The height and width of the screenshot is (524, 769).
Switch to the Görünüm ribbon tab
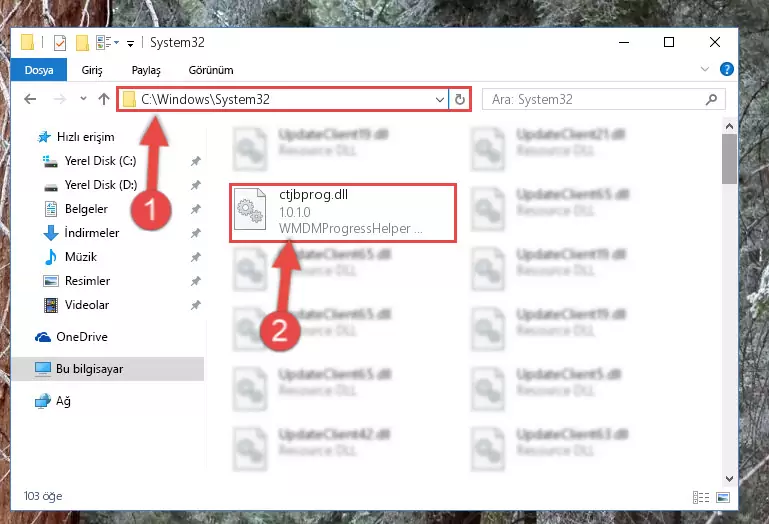click(x=211, y=70)
